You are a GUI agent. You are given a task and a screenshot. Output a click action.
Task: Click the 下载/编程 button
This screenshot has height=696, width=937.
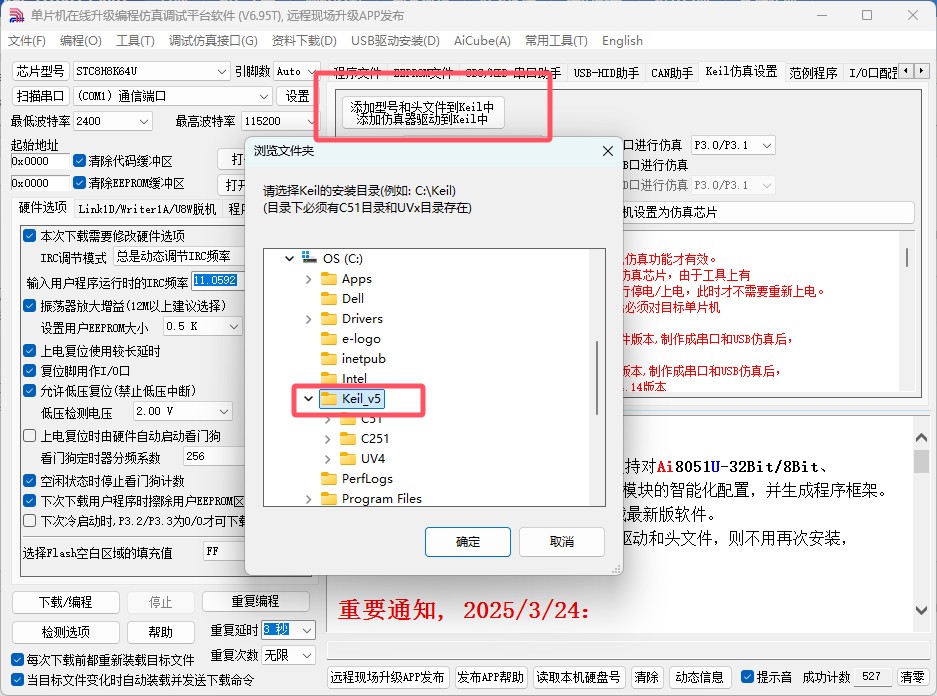click(66, 602)
